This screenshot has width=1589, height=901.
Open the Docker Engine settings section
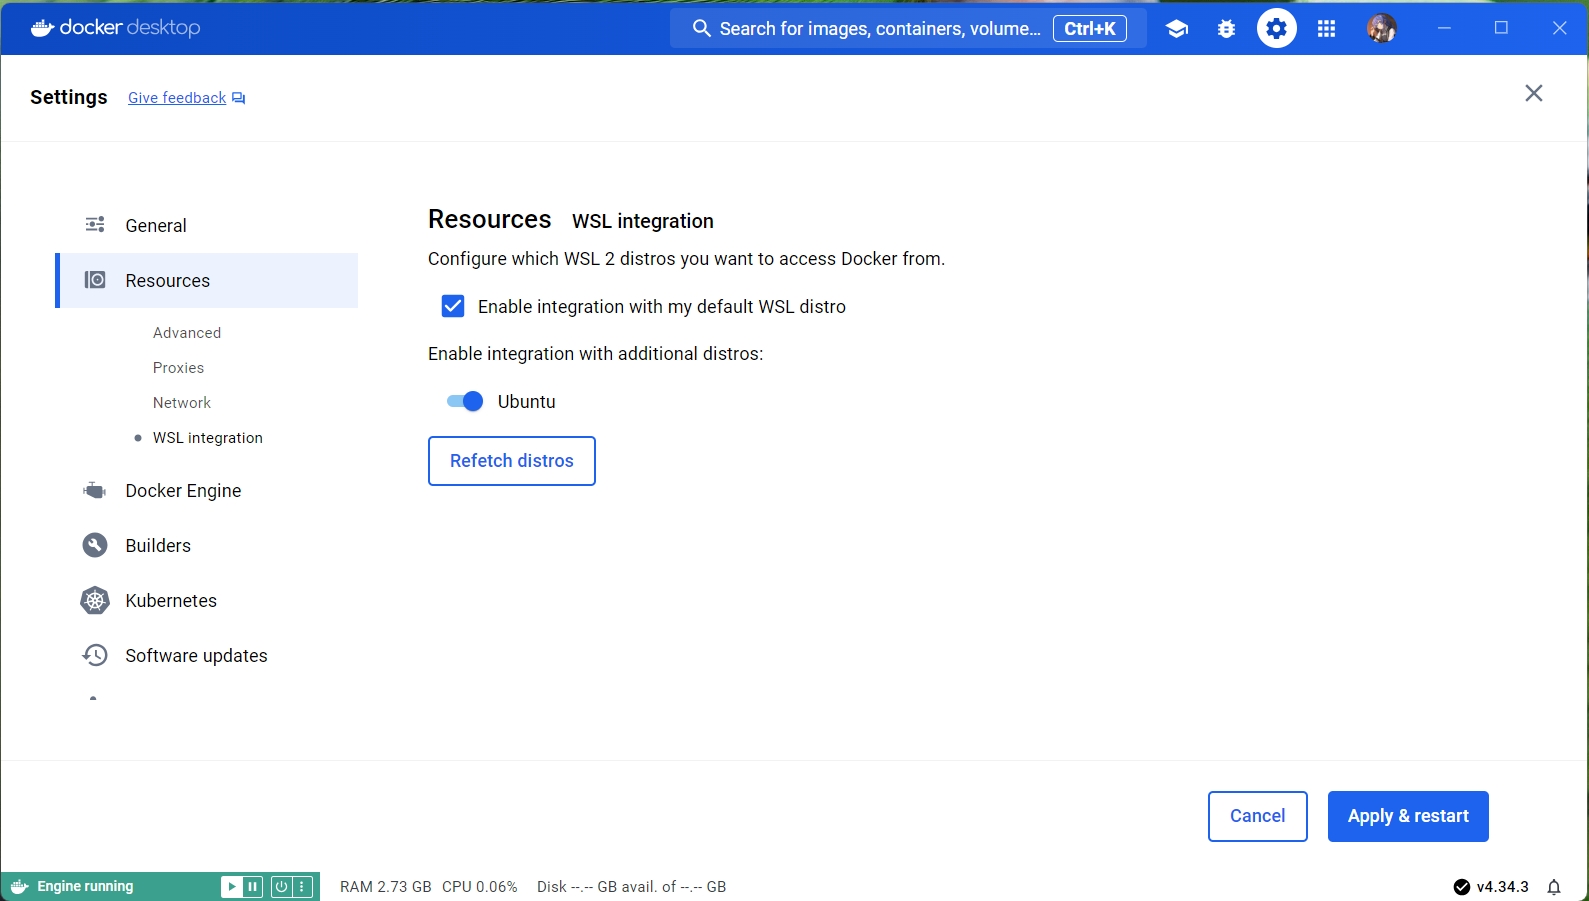(x=183, y=490)
